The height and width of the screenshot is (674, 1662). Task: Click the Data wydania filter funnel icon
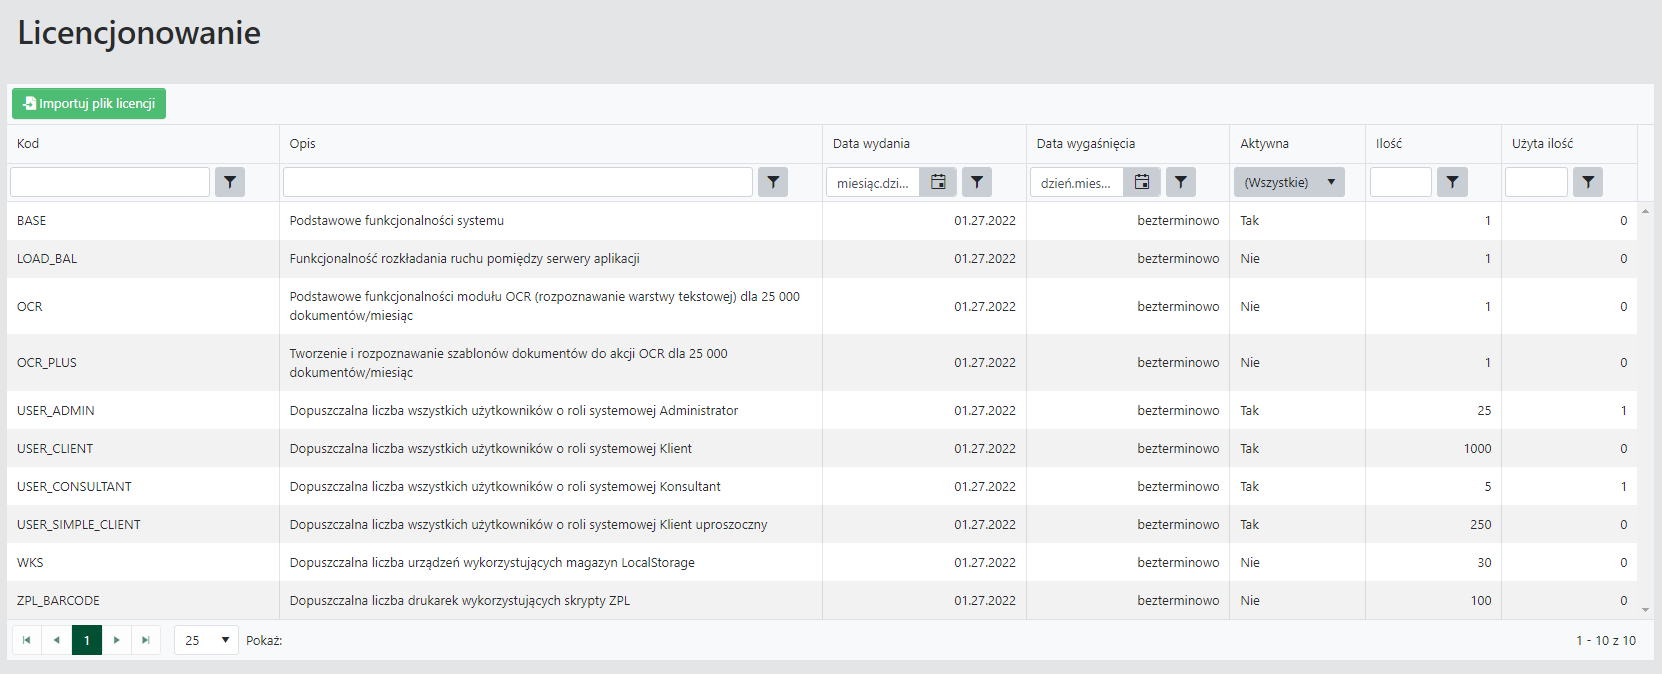[x=977, y=182]
